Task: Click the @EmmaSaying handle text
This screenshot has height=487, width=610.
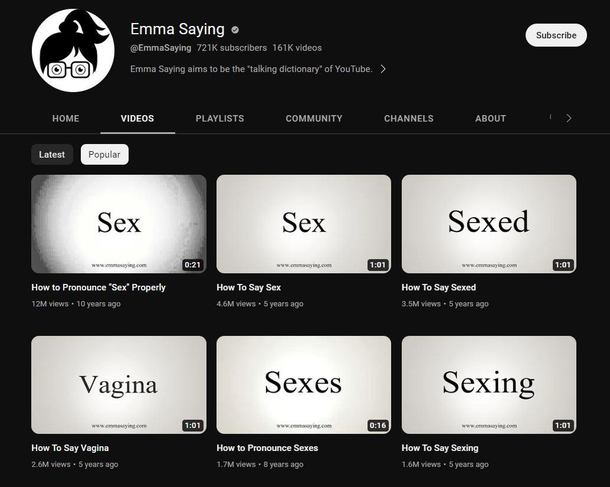Action: pos(161,48)
